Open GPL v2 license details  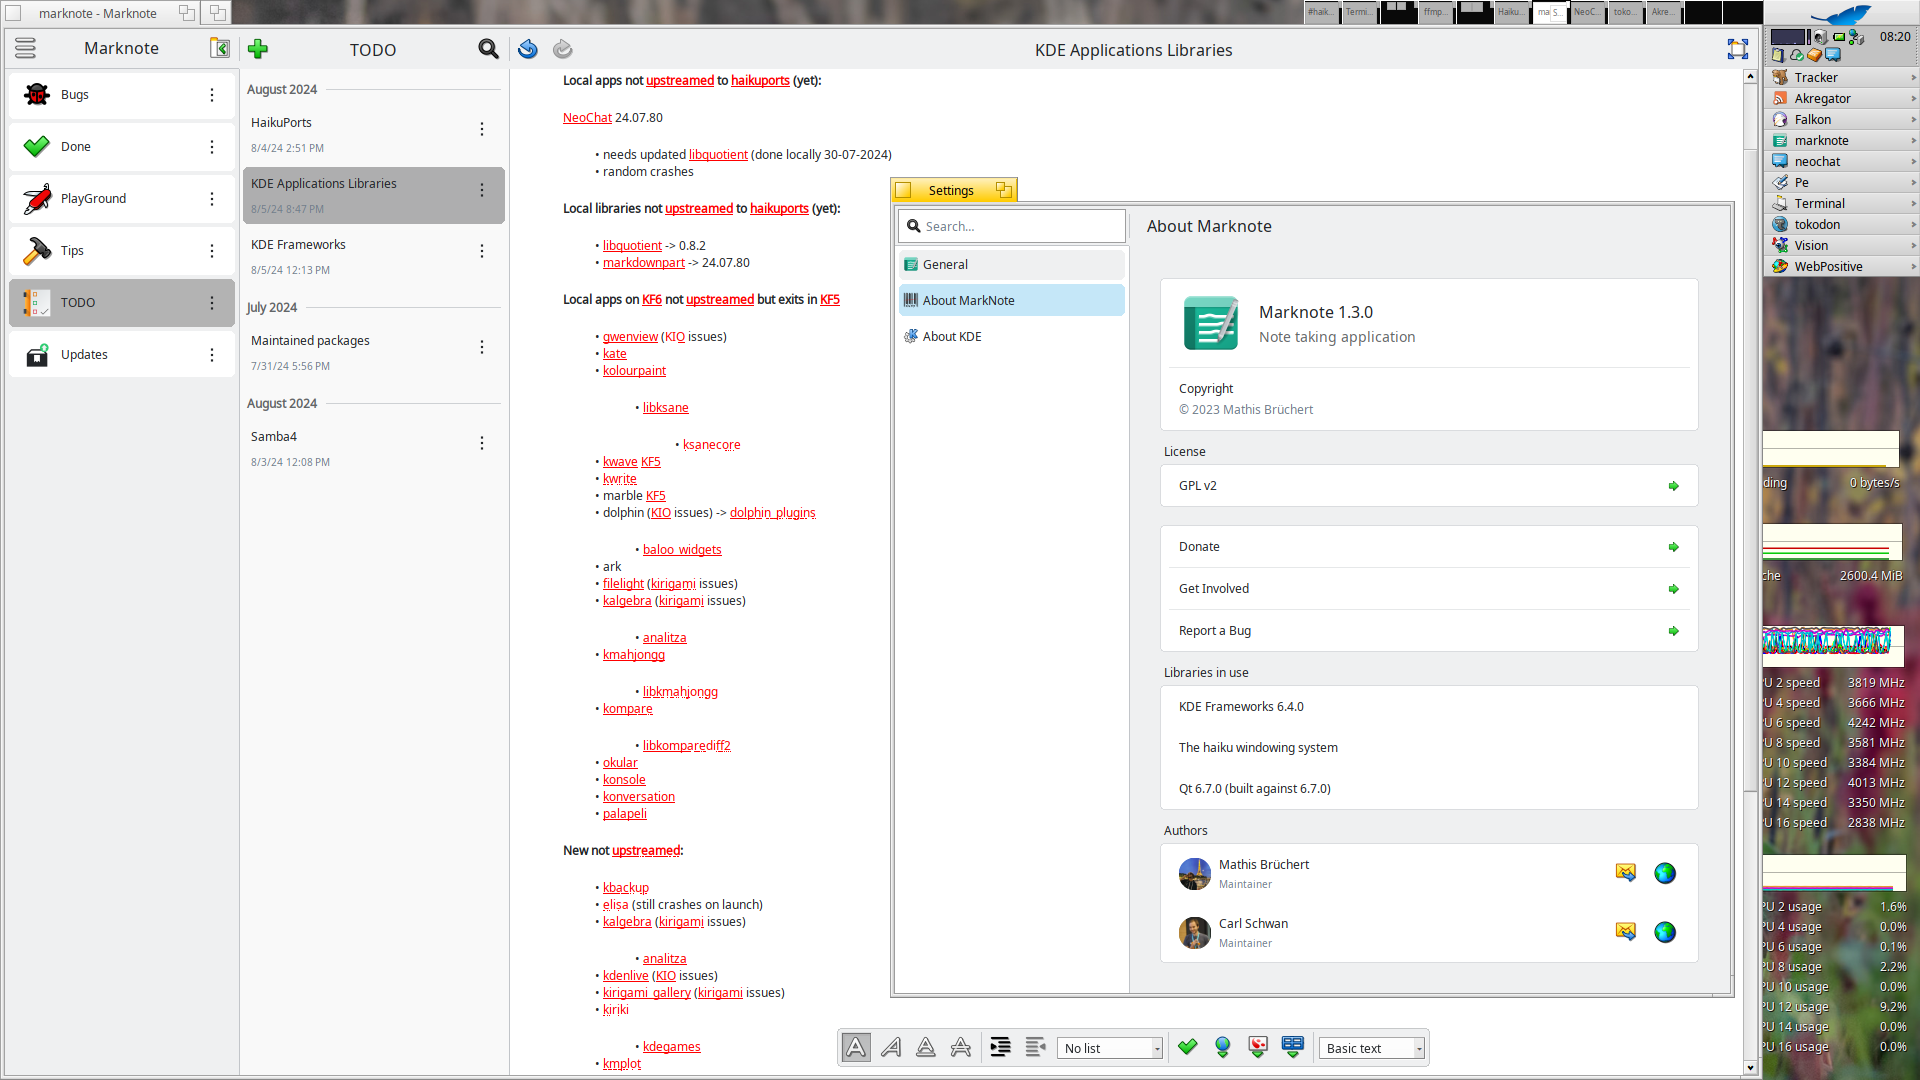(x=1429, y=485)
